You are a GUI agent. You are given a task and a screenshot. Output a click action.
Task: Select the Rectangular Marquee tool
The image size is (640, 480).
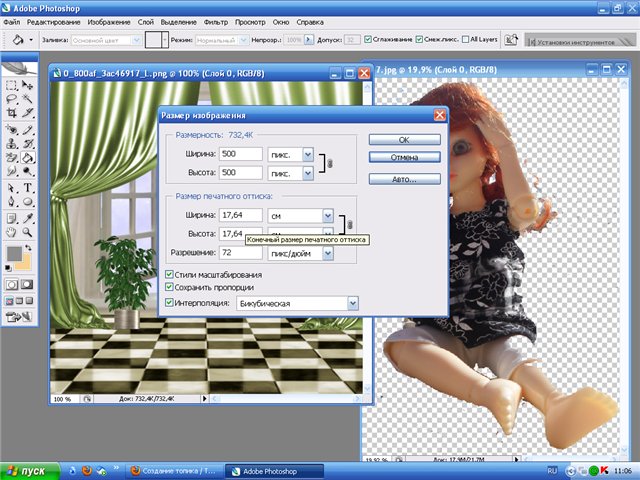pos(11,86)
